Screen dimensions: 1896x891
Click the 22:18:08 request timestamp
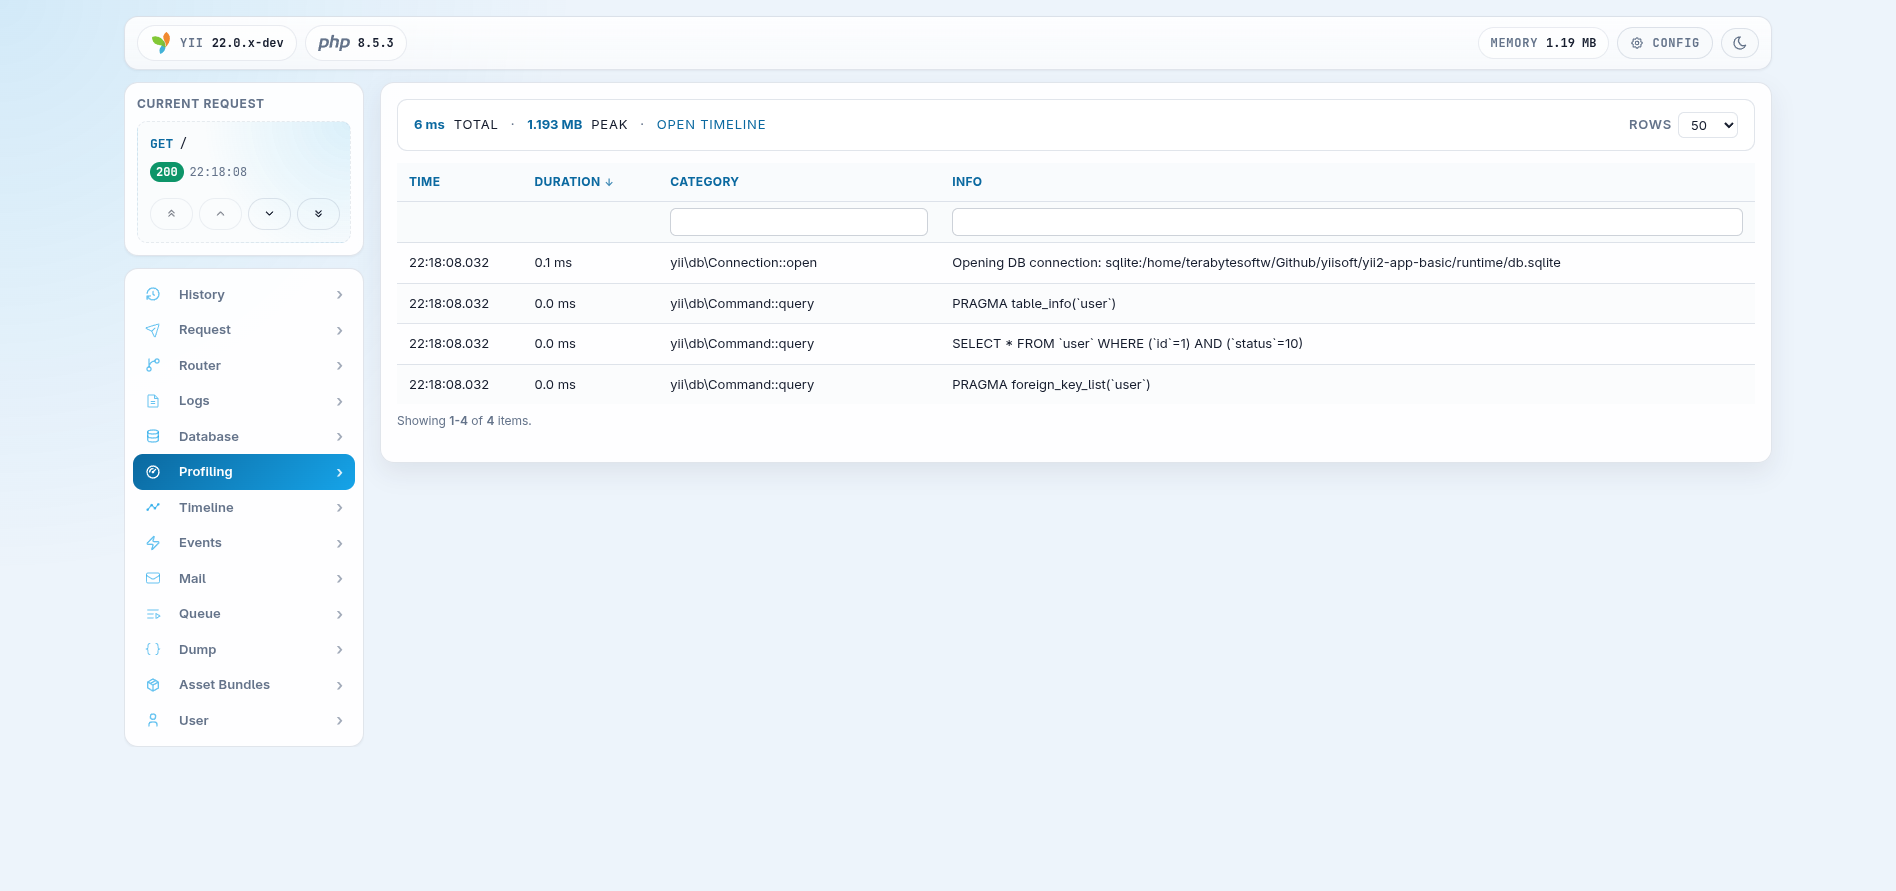pyautogui.click(x=218, y=172)
